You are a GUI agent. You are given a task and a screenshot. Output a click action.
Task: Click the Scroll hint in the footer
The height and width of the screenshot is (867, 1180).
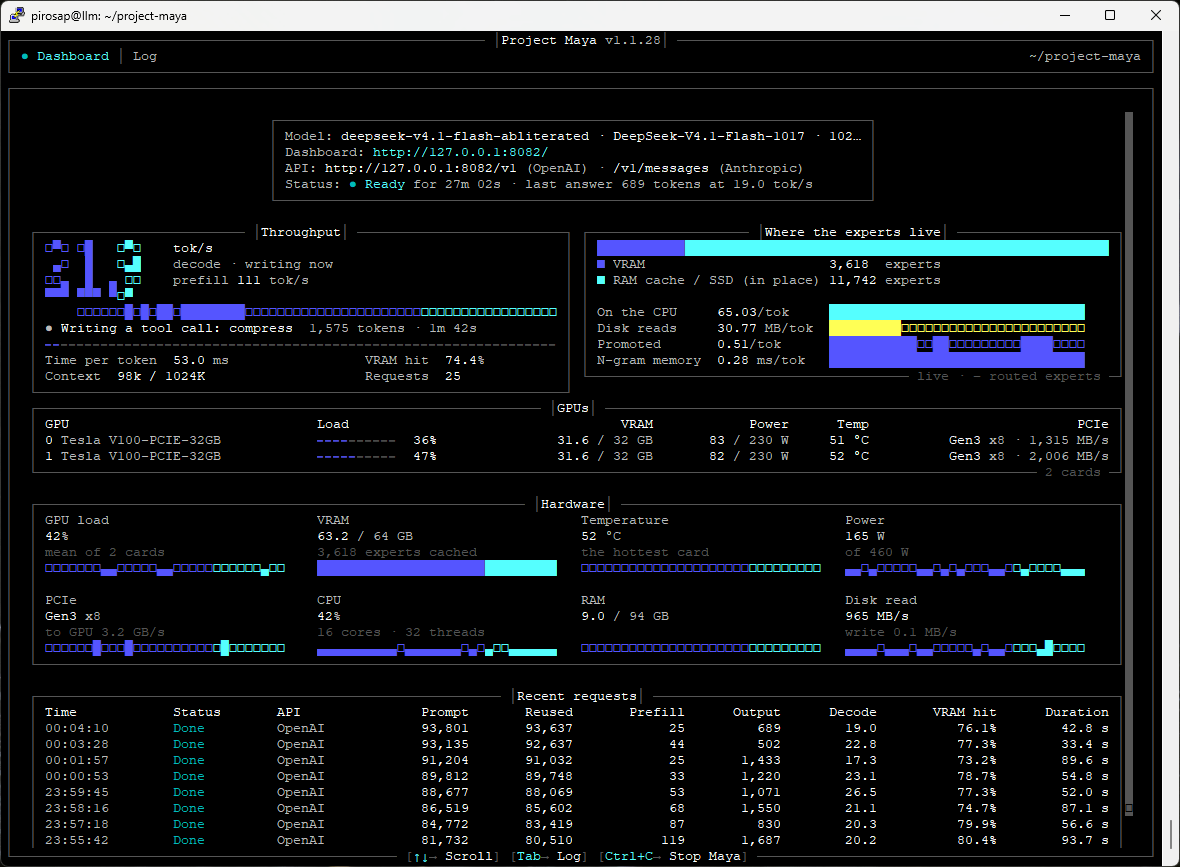pos(453,856)
